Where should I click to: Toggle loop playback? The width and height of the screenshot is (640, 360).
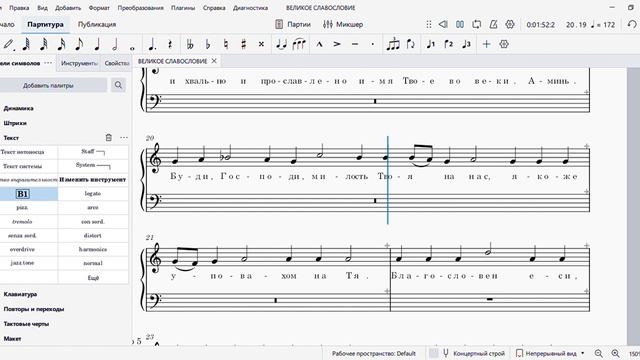click(477, 24)
